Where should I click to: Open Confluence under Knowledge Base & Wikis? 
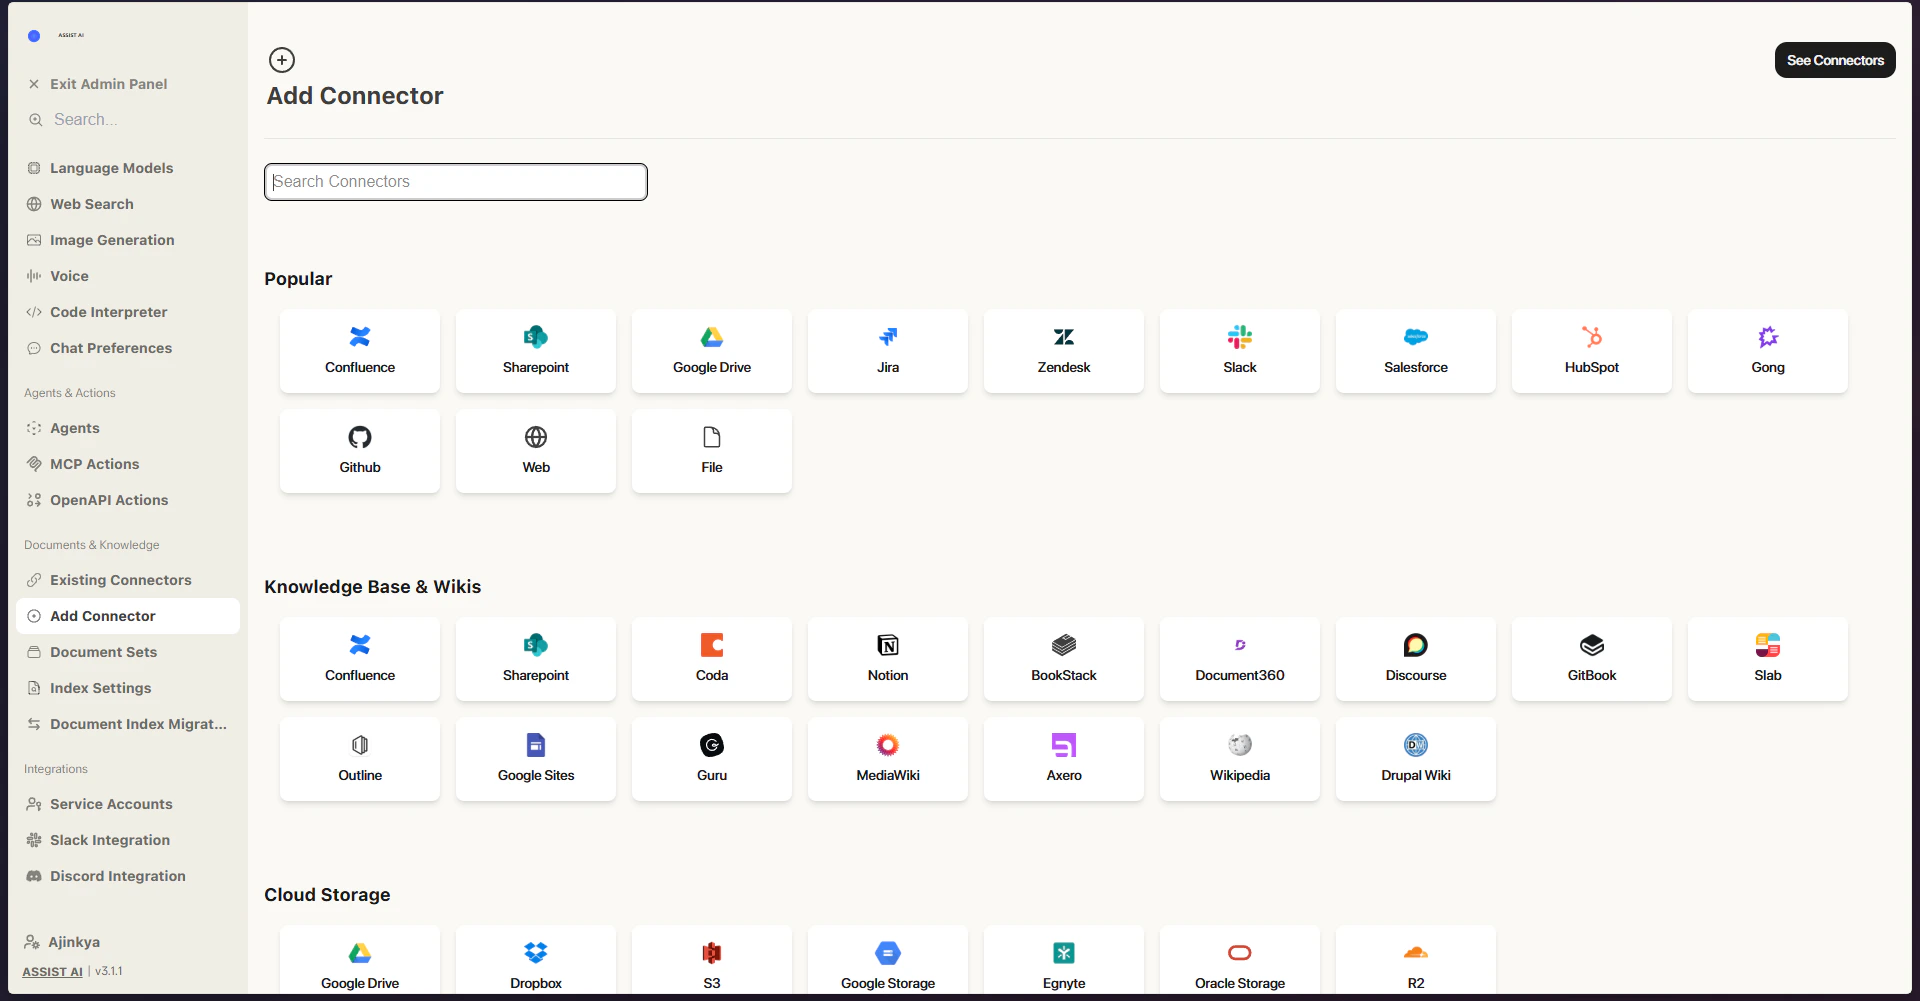[x=360, y=659]
